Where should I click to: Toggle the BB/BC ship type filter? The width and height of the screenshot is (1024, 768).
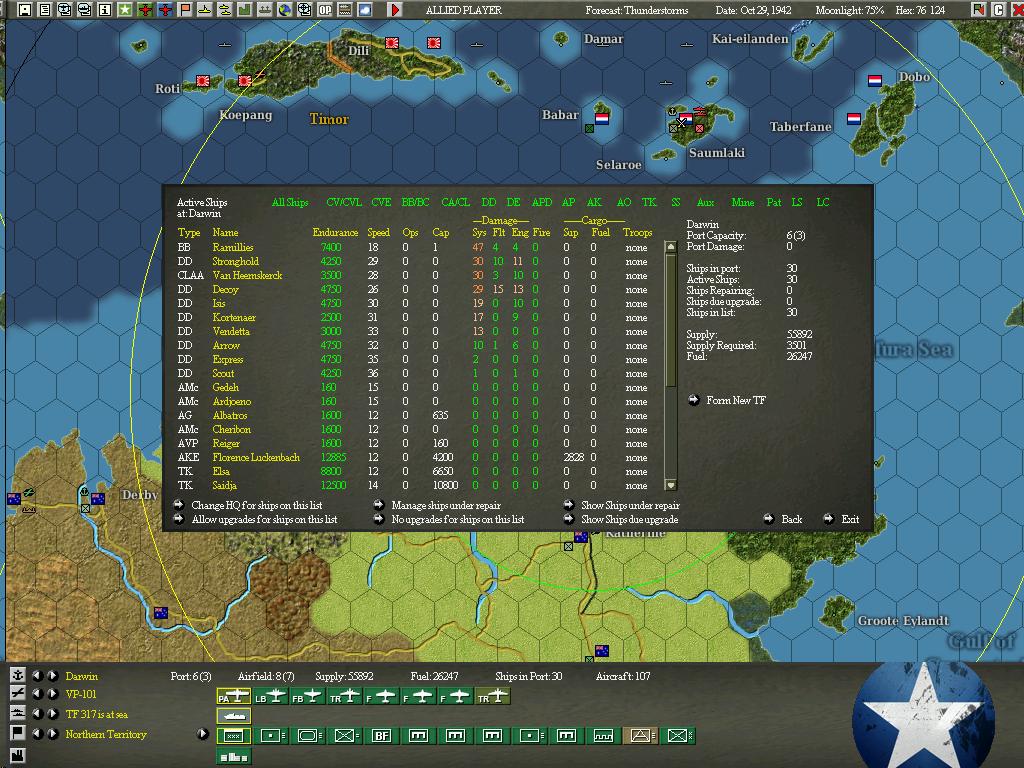click(x=415, y=202)
